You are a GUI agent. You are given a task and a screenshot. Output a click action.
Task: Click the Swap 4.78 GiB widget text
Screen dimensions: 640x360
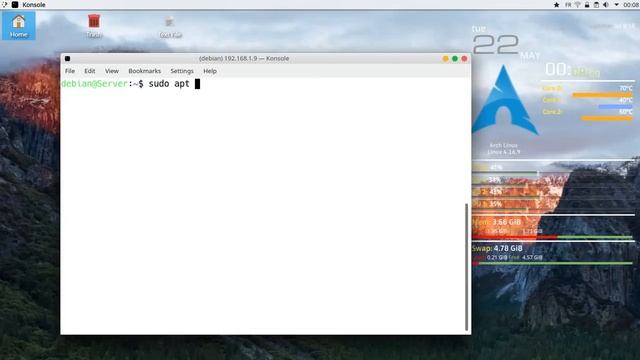tap(497, 248)
